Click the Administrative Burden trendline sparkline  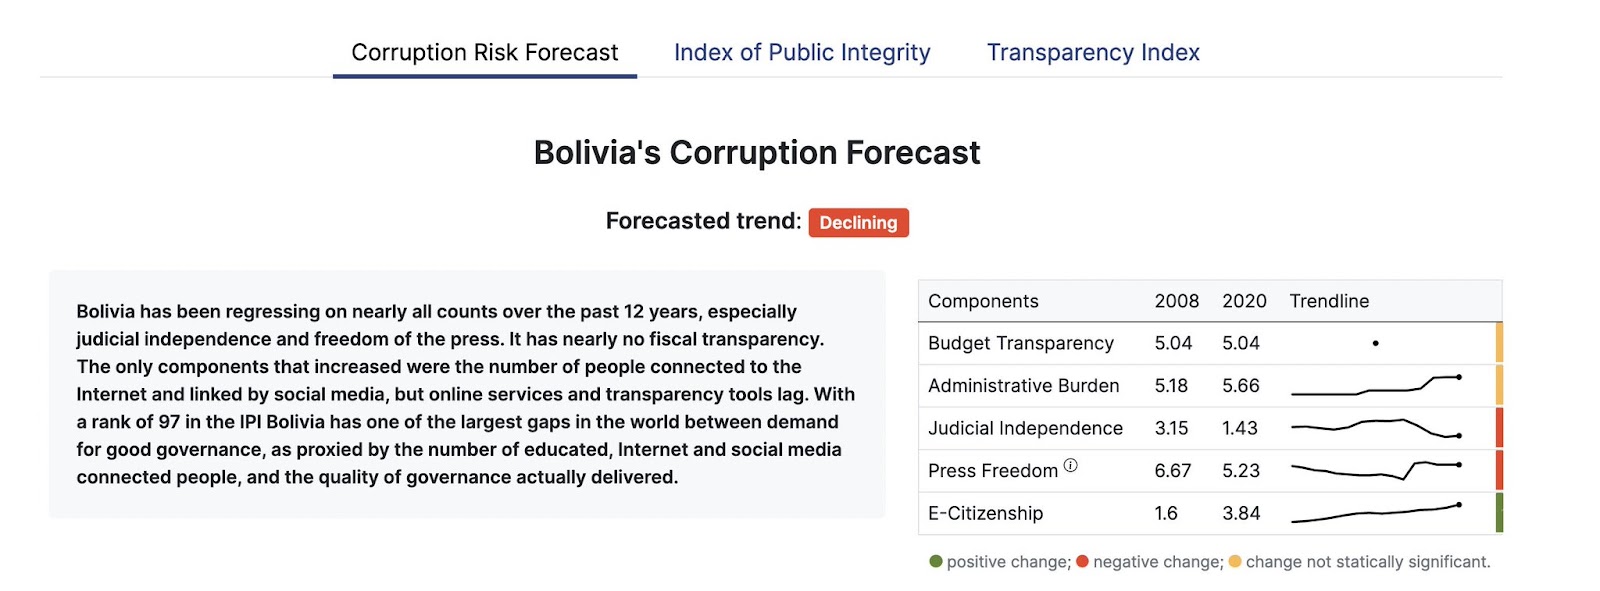click(x=1376, y=385)
